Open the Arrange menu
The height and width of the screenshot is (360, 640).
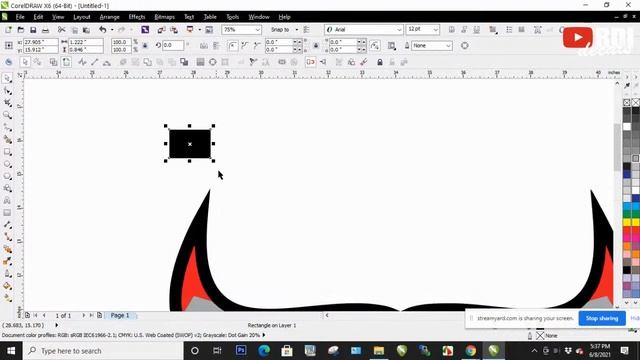[109, 17]
